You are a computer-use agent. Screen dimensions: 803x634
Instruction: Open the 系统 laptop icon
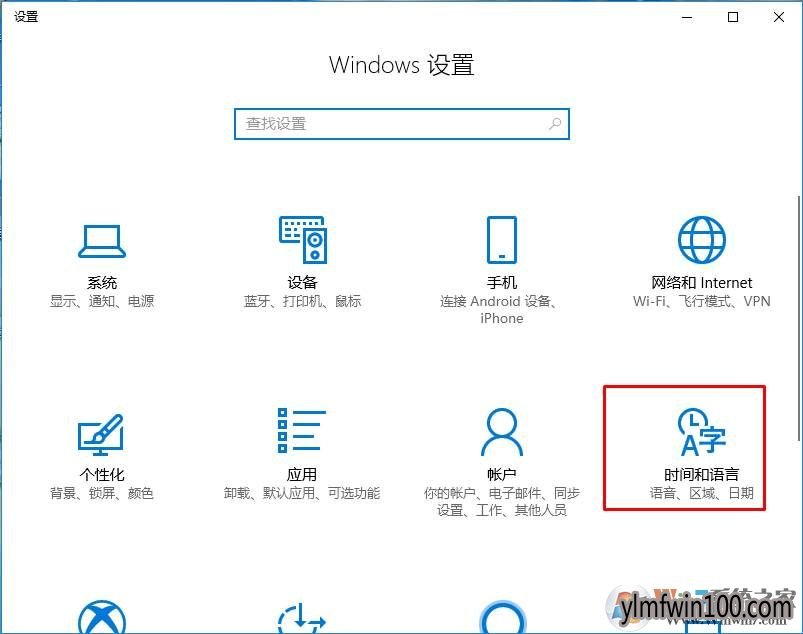click(x=102, y=241)
